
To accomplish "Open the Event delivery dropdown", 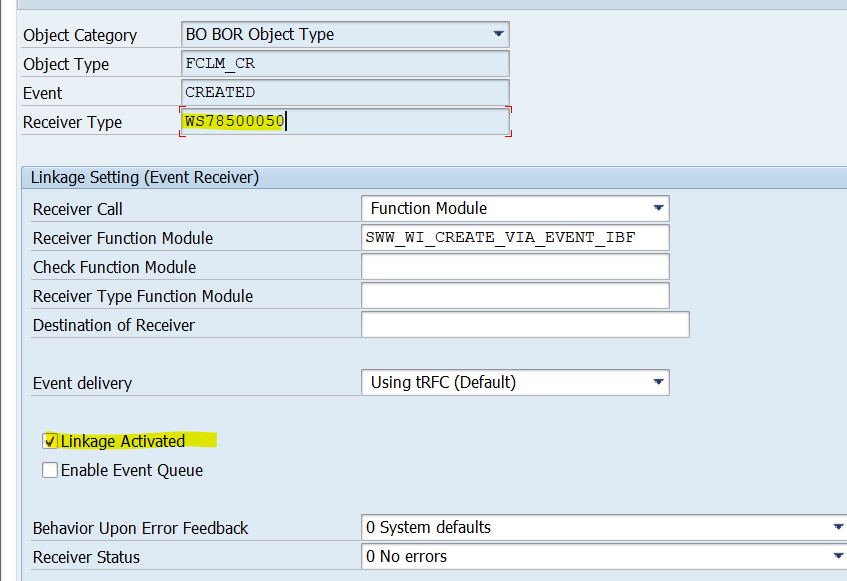I will click(x=658, y=382).
